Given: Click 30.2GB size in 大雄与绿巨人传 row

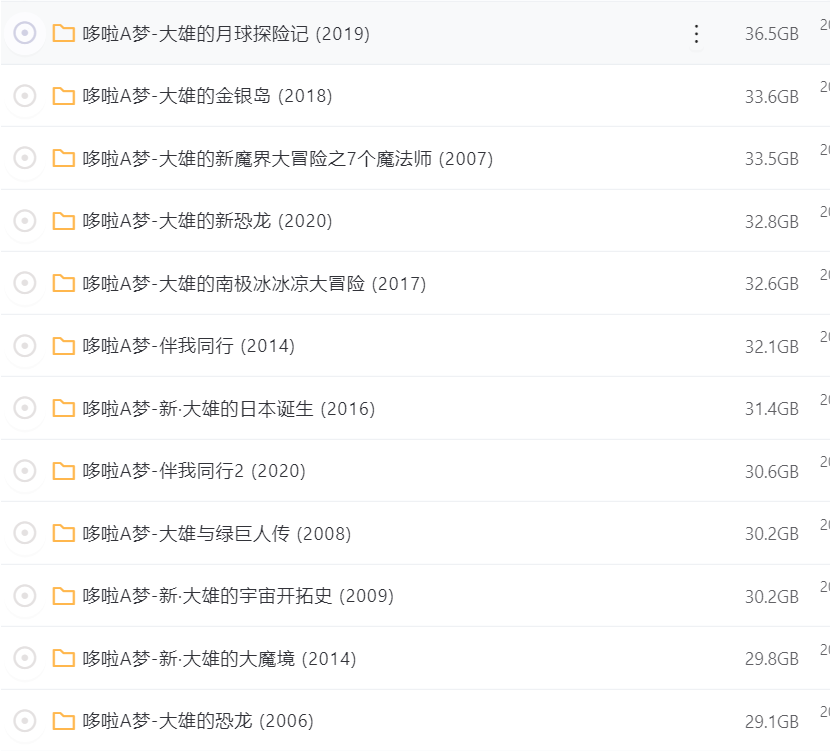Looking at the screenshot, I should pos(772,533).
